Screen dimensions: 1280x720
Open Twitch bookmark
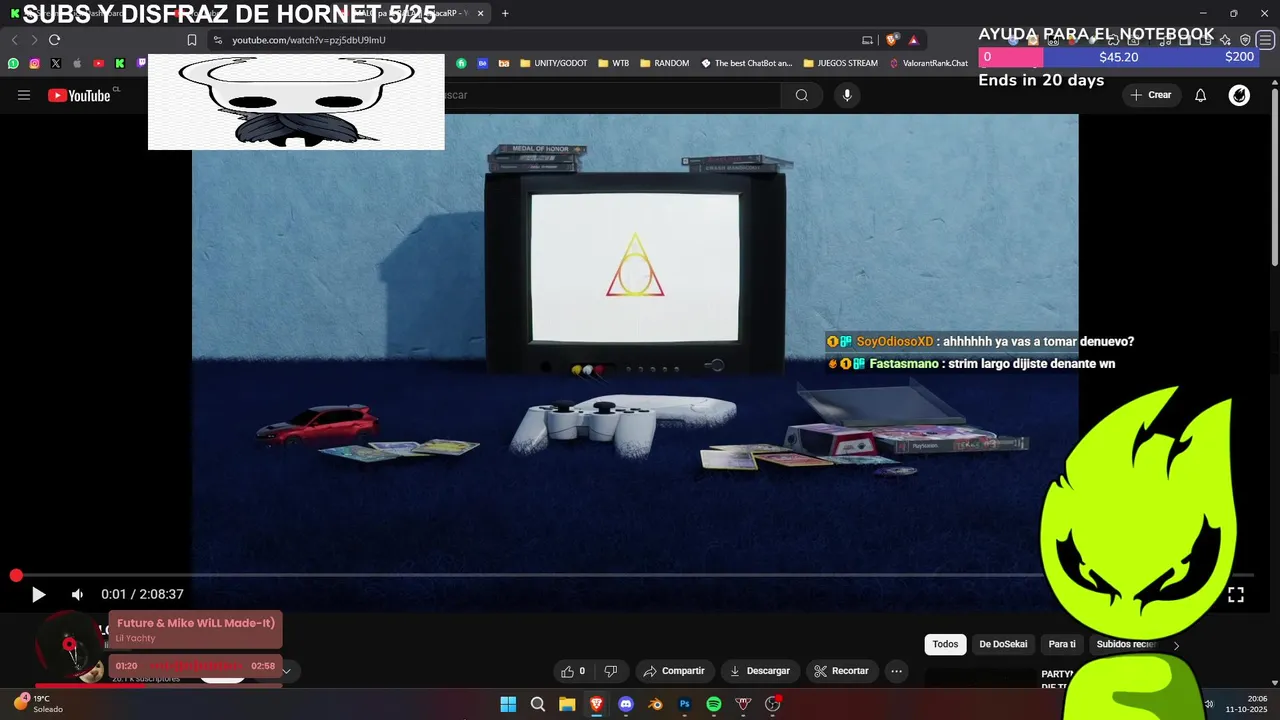(141, 63)
